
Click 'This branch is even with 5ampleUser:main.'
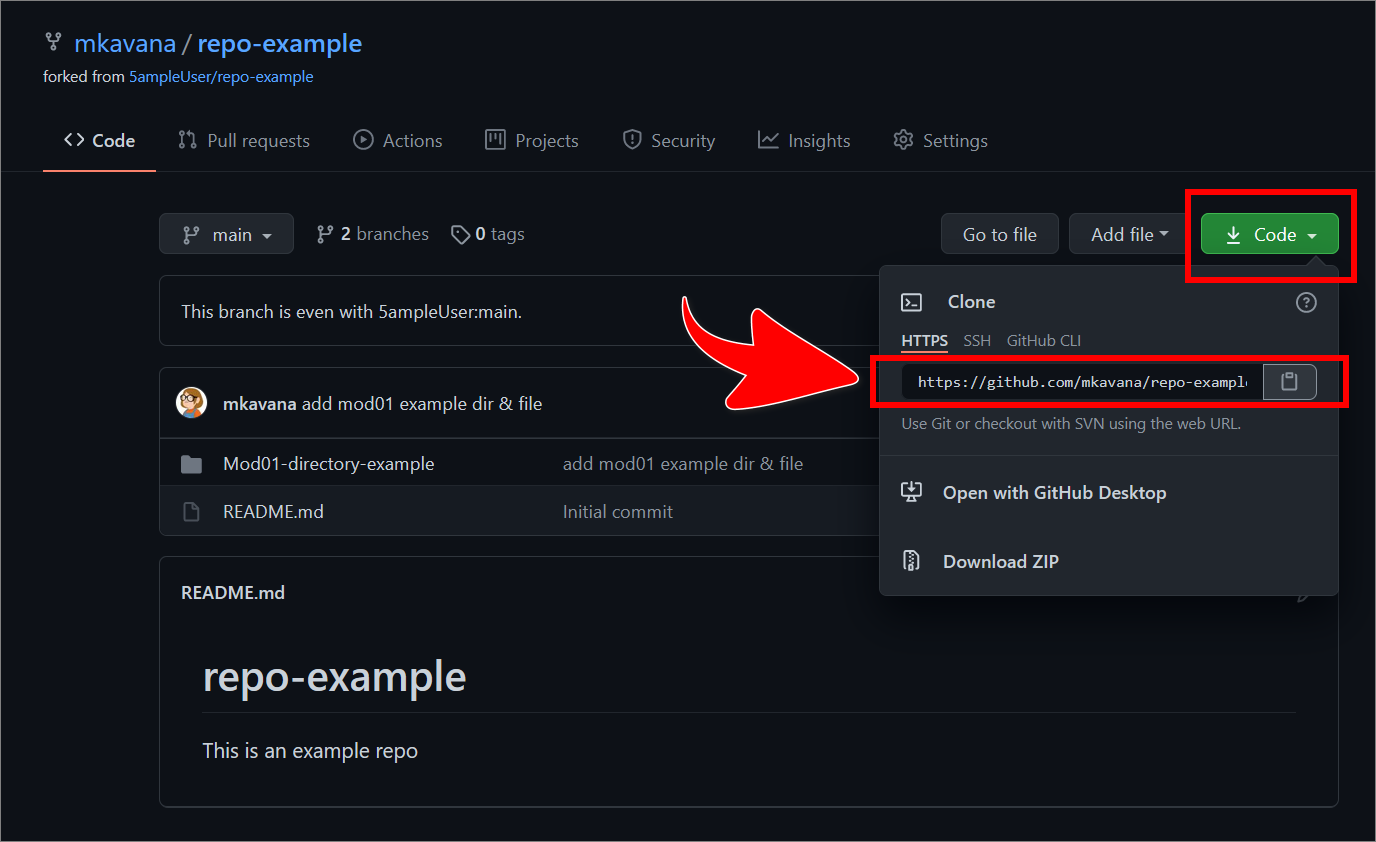352,312
